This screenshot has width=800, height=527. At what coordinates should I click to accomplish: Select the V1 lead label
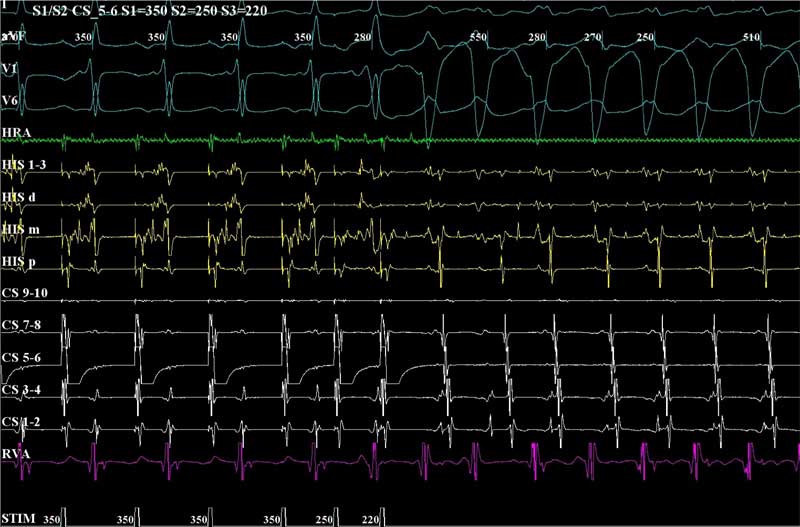(x=10, y=68)
